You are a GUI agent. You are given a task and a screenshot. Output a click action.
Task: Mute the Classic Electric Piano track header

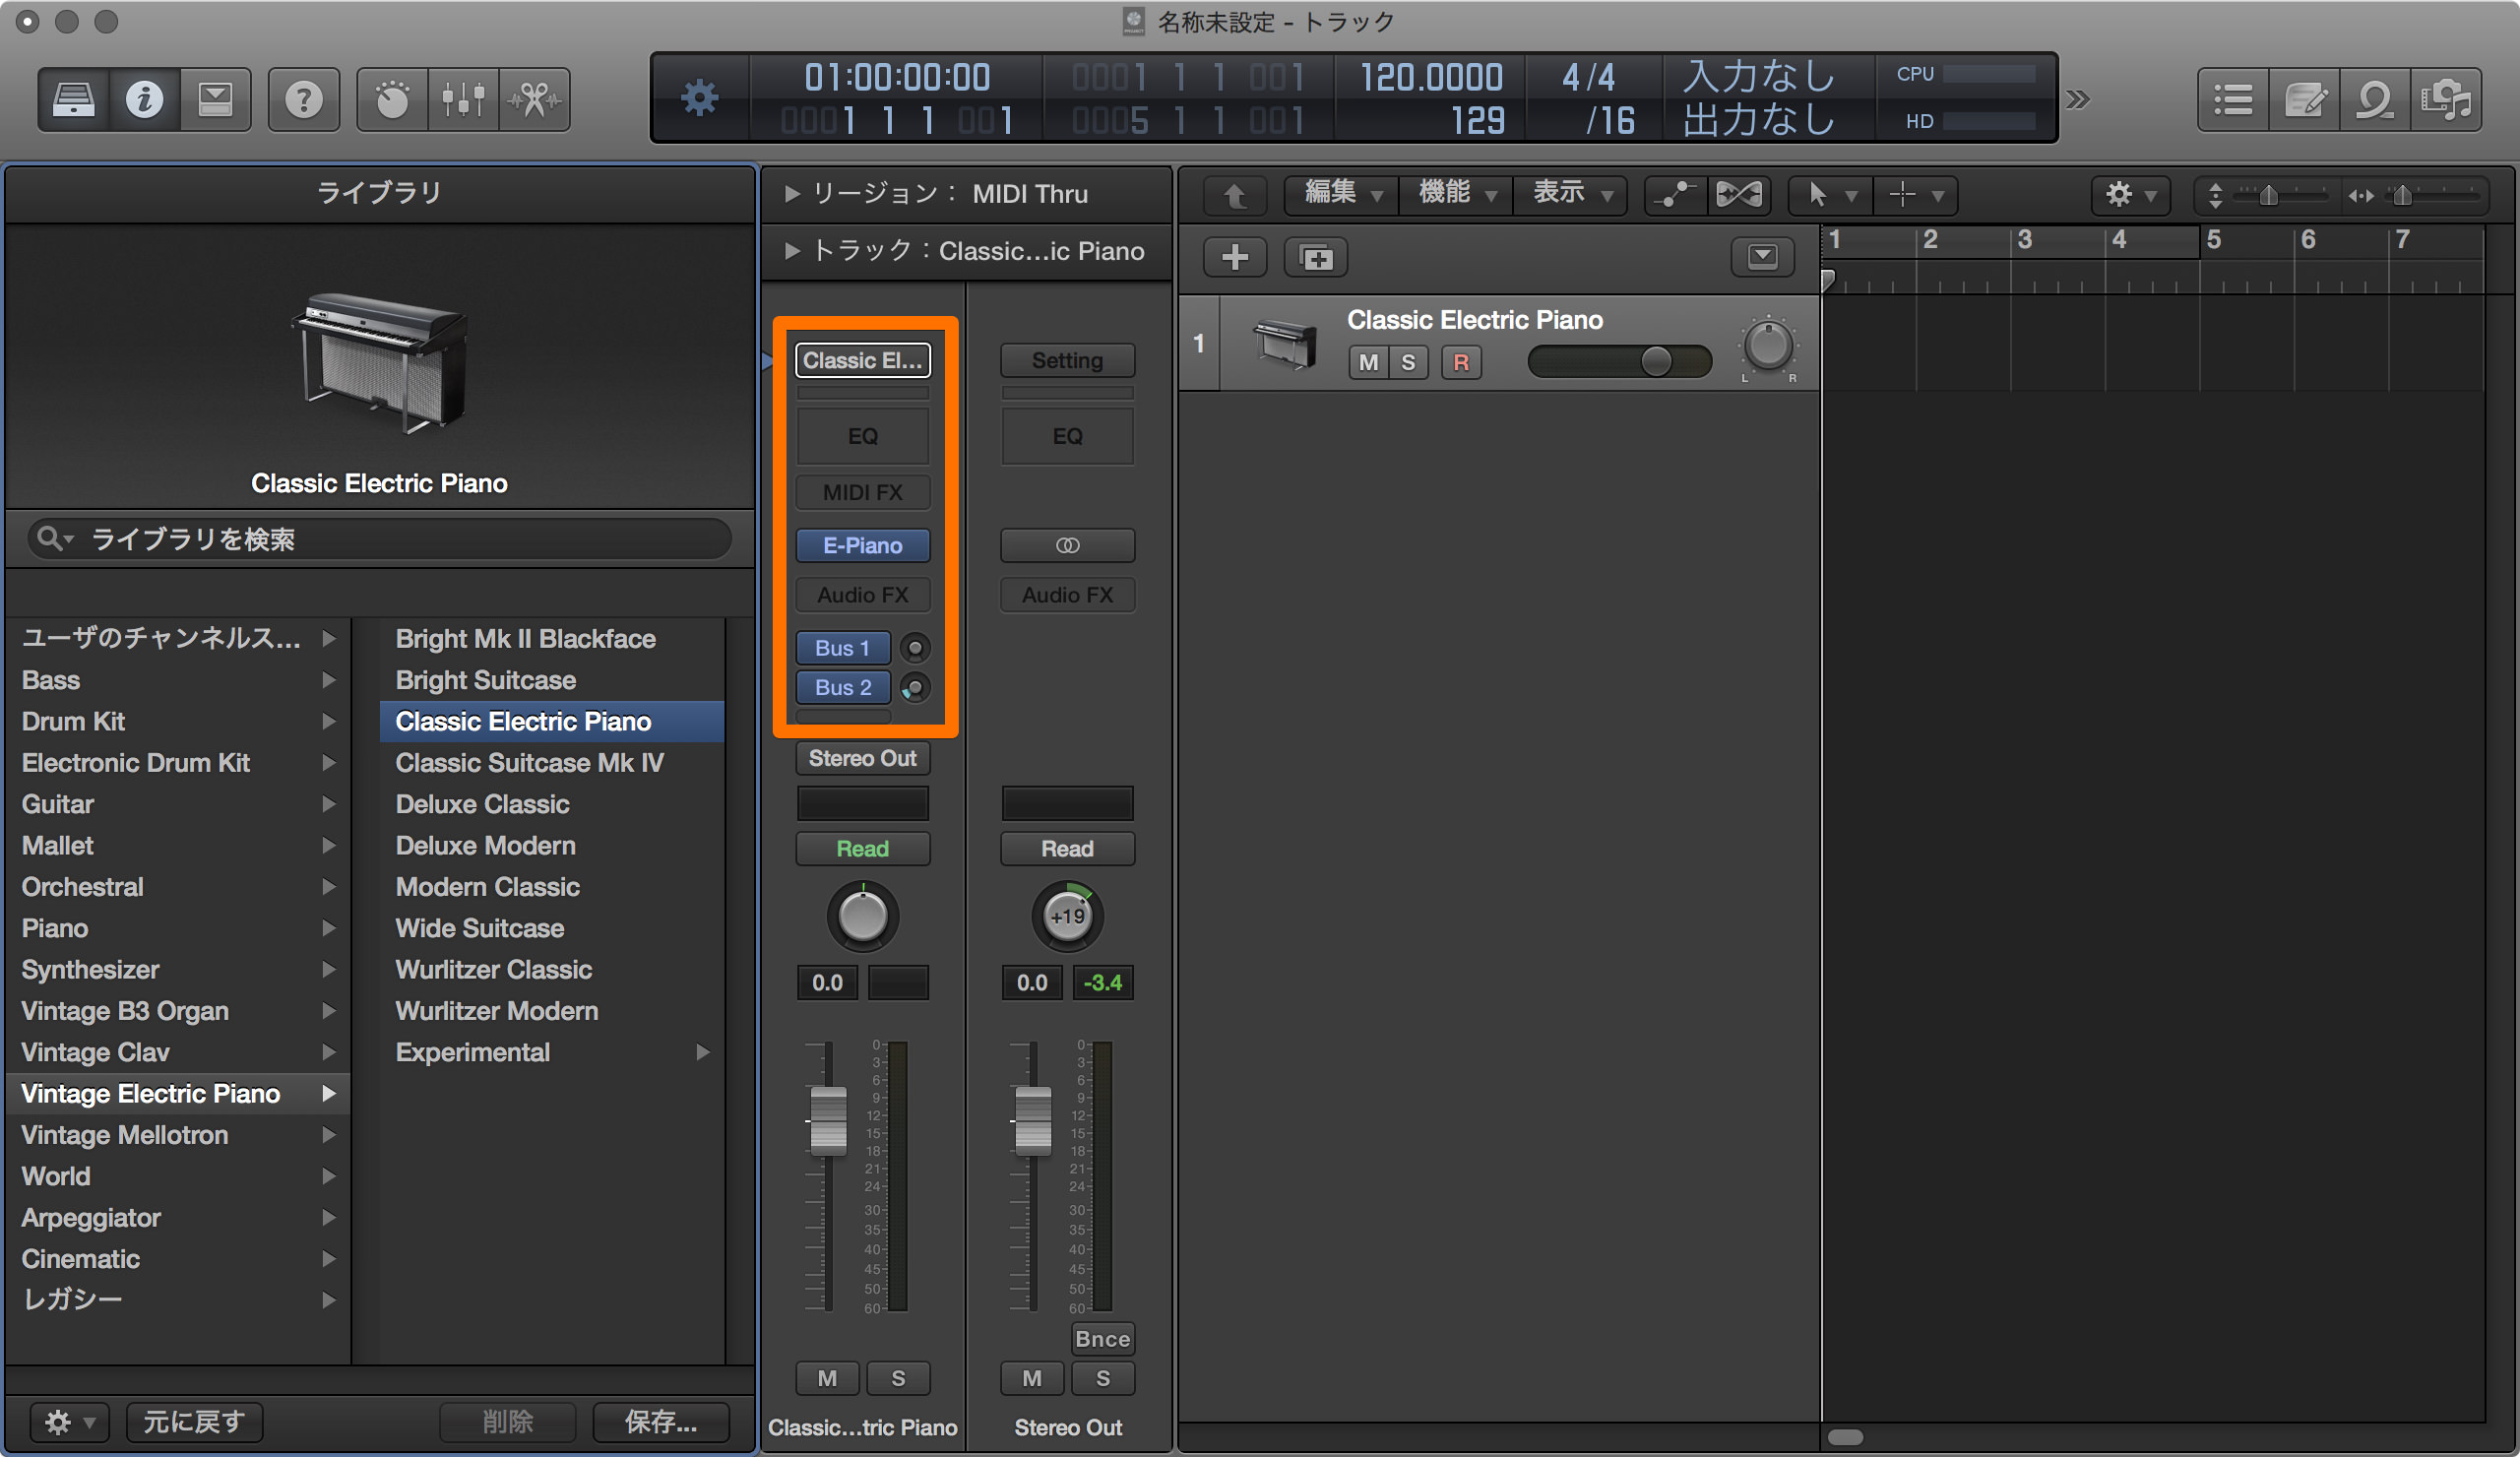pyautogui.click(x=1368, y=362)
